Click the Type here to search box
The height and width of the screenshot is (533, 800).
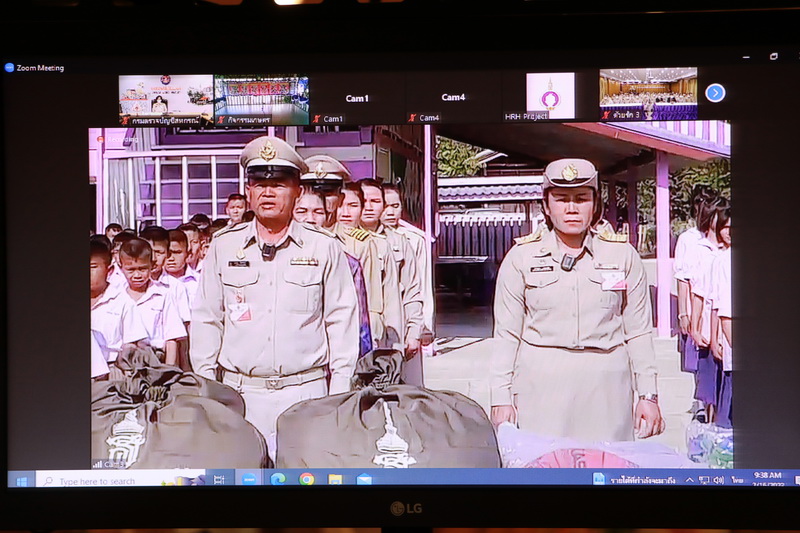tap(120, 480)
